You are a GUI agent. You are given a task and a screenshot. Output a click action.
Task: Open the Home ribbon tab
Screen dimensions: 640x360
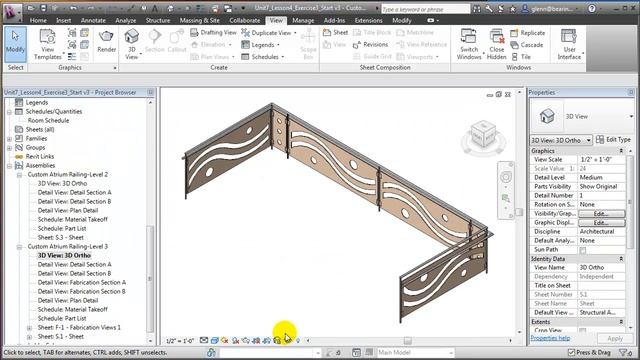point(38,20)
